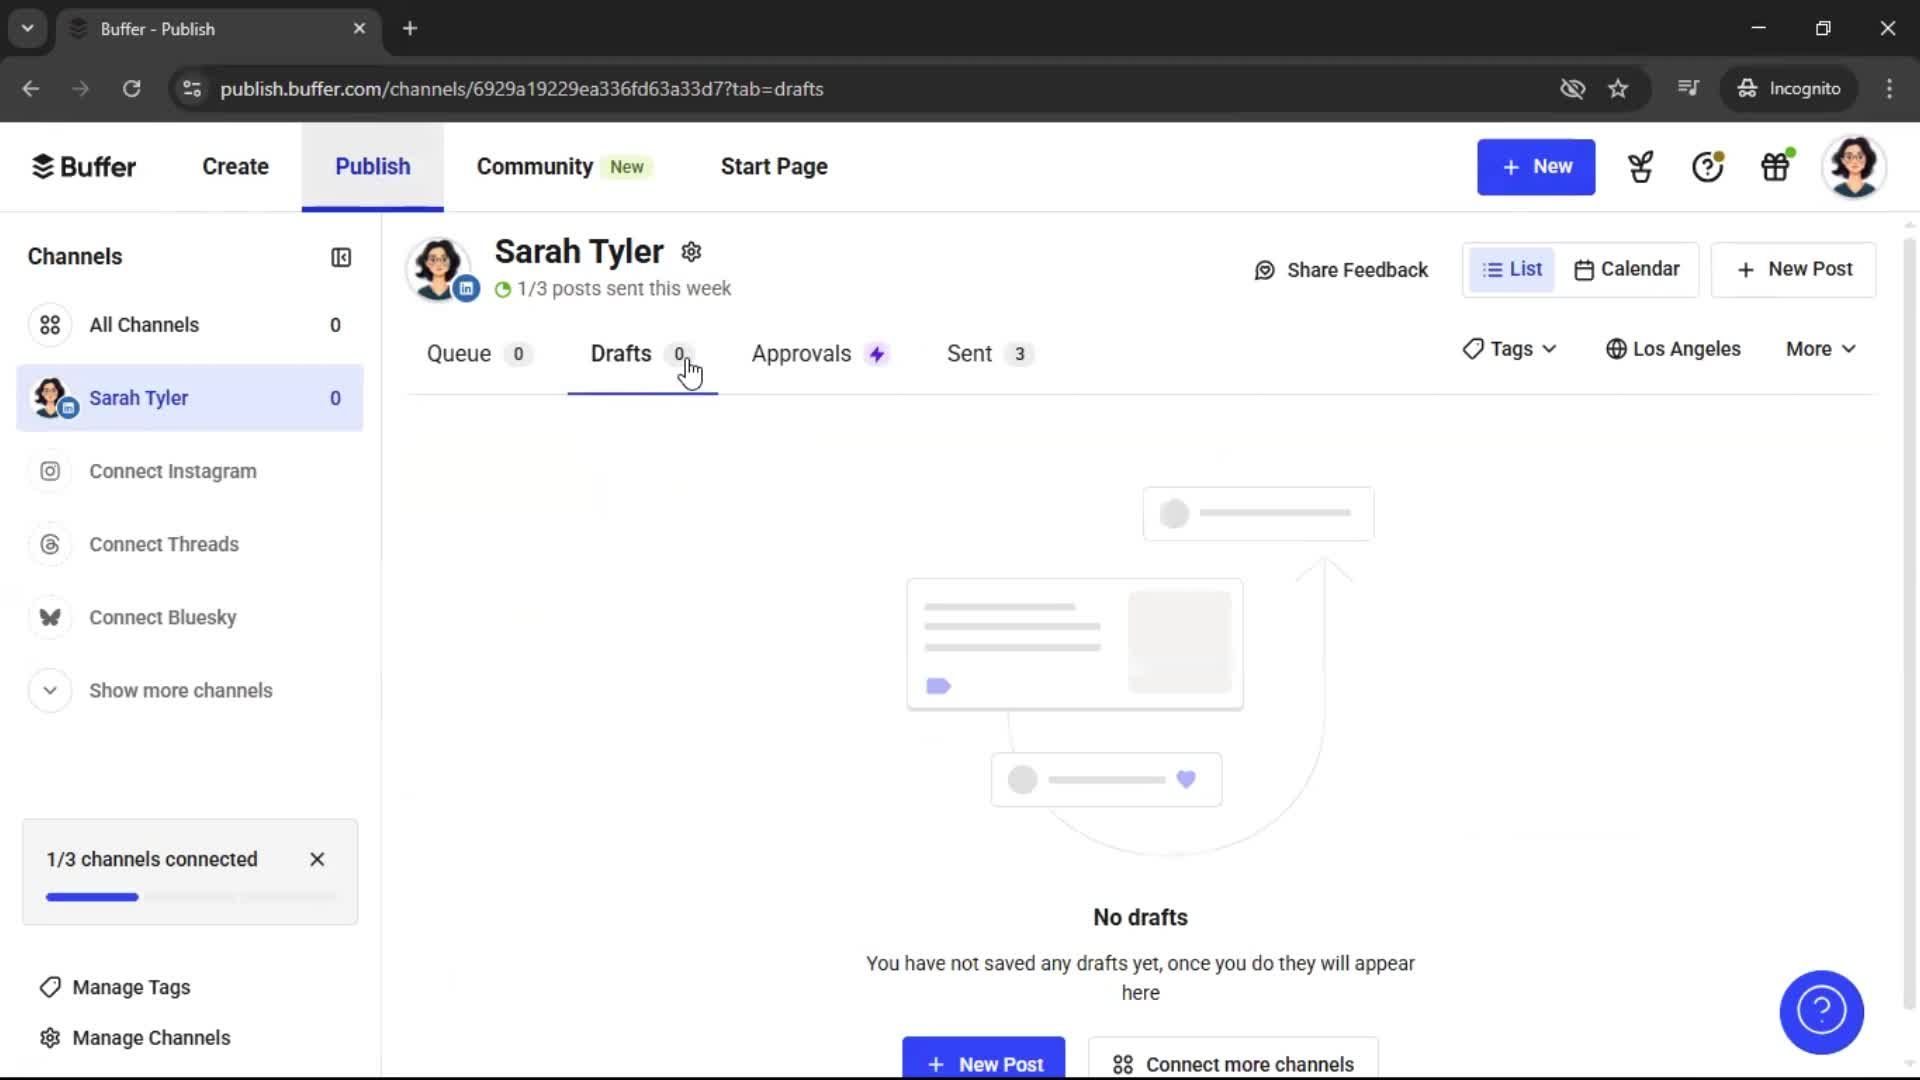Keep List view selected
Image resolution: width=1920 pixels, height=1080 pixels.
coord(1512,269)
